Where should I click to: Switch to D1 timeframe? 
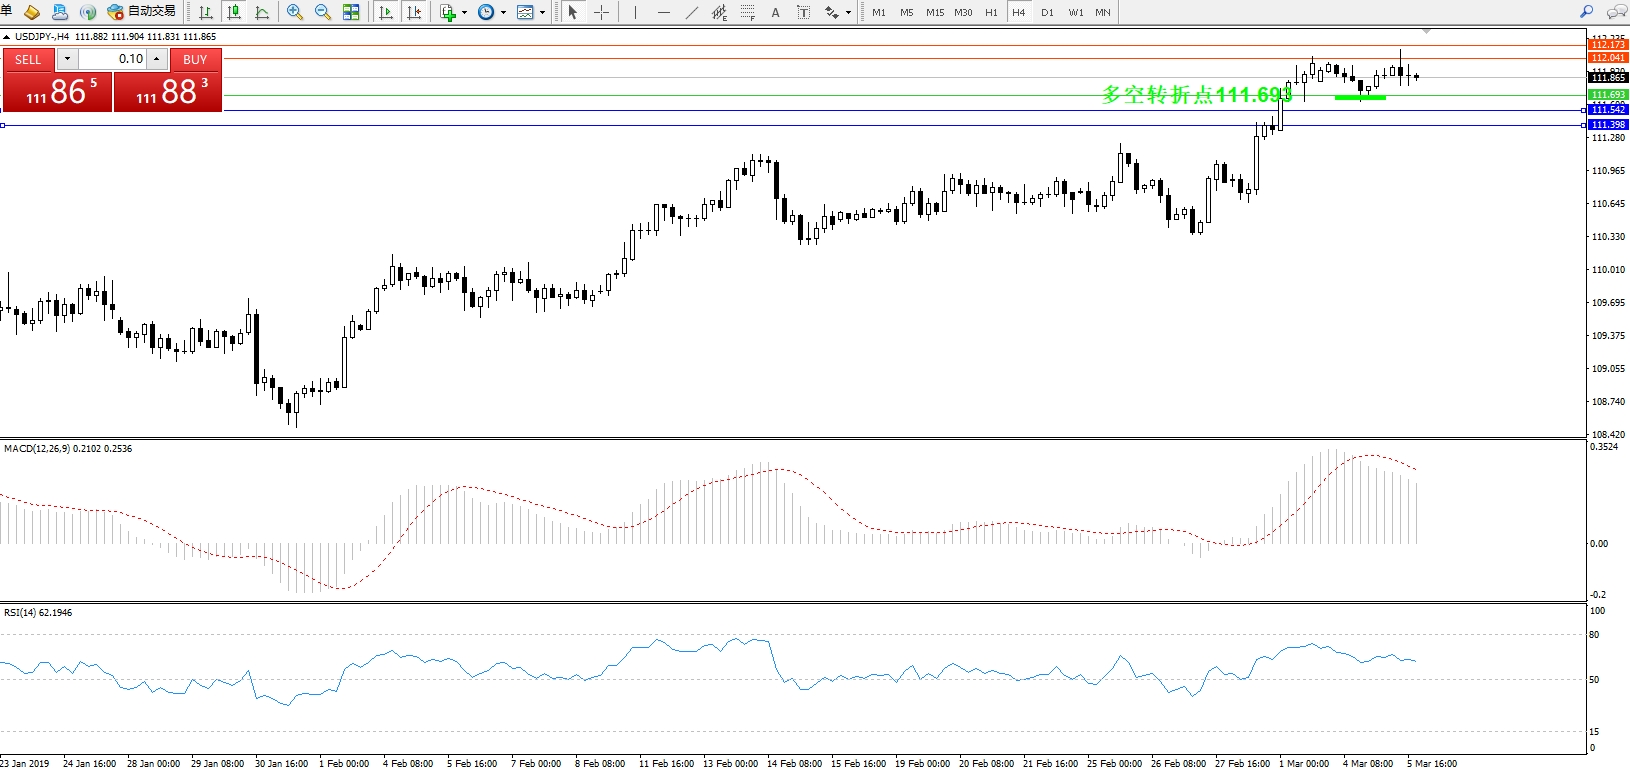tap(1047, 12)
